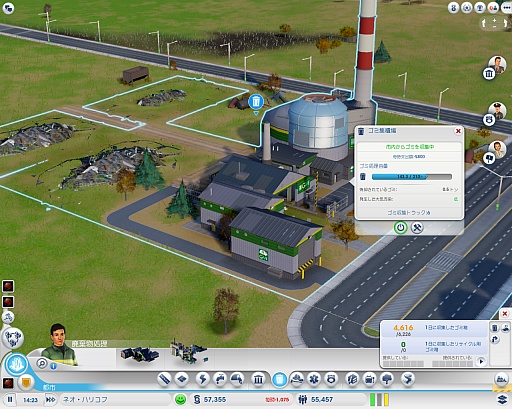Expand the garbage collection trucks row
This screenshot has width=512, height=409.
(409, 212)
